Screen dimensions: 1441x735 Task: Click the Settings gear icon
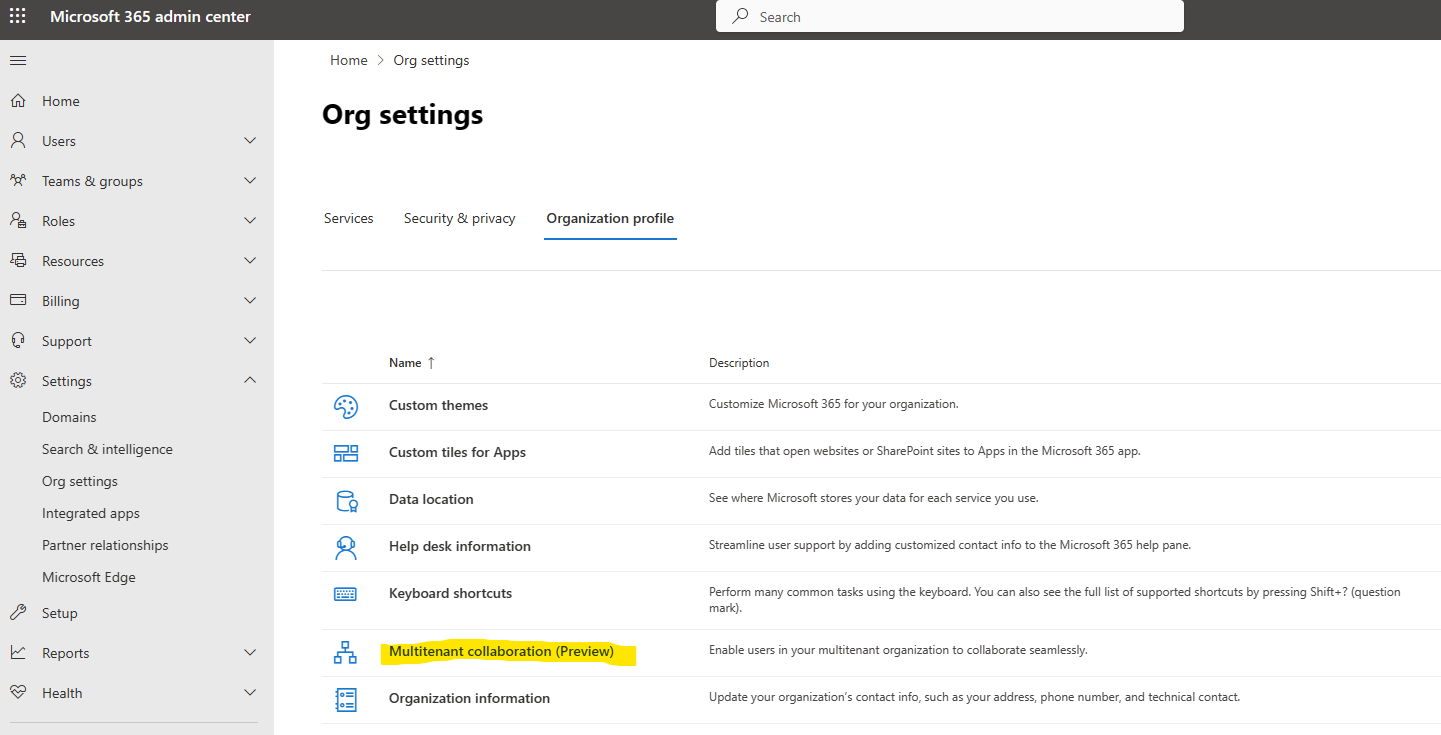pyautogui.click(x=18, y=381)
